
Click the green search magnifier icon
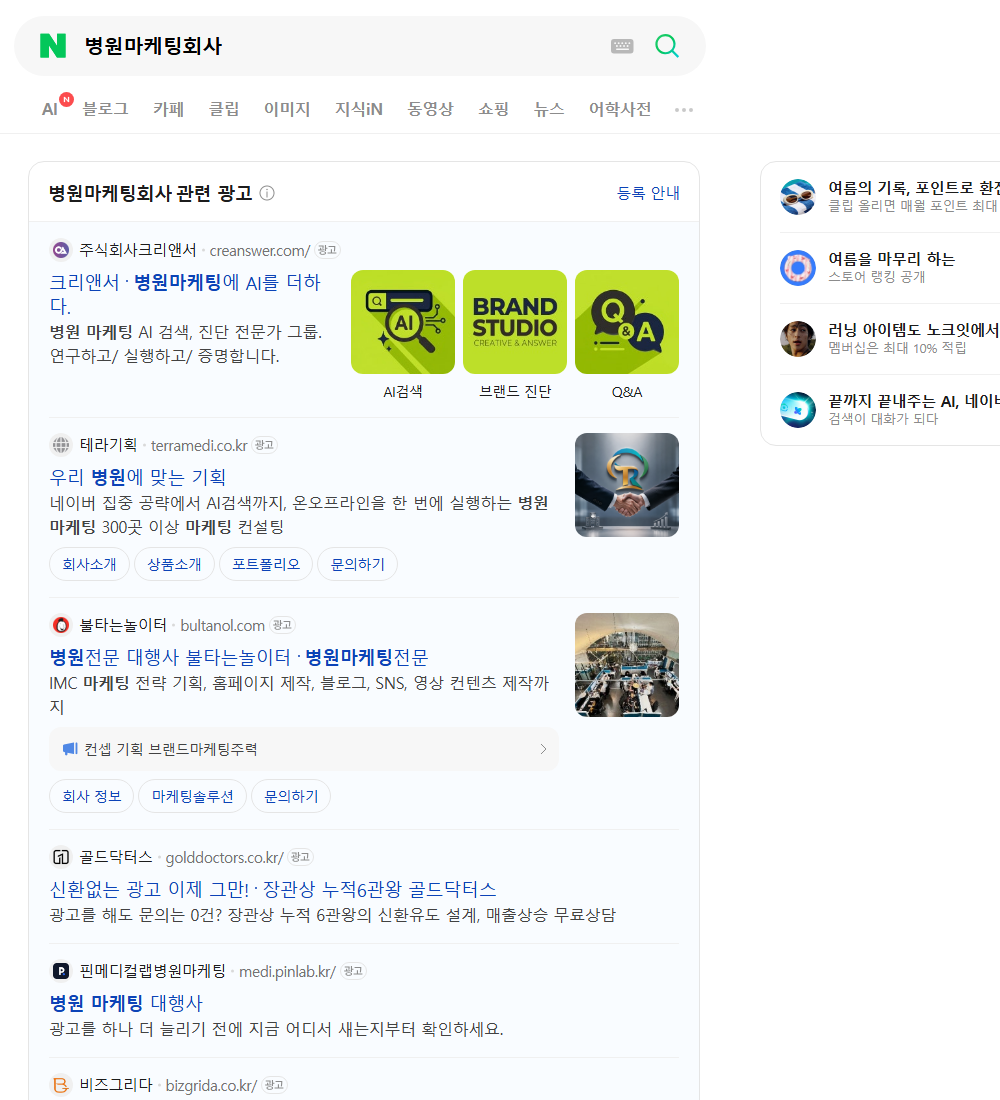(667, 46)
